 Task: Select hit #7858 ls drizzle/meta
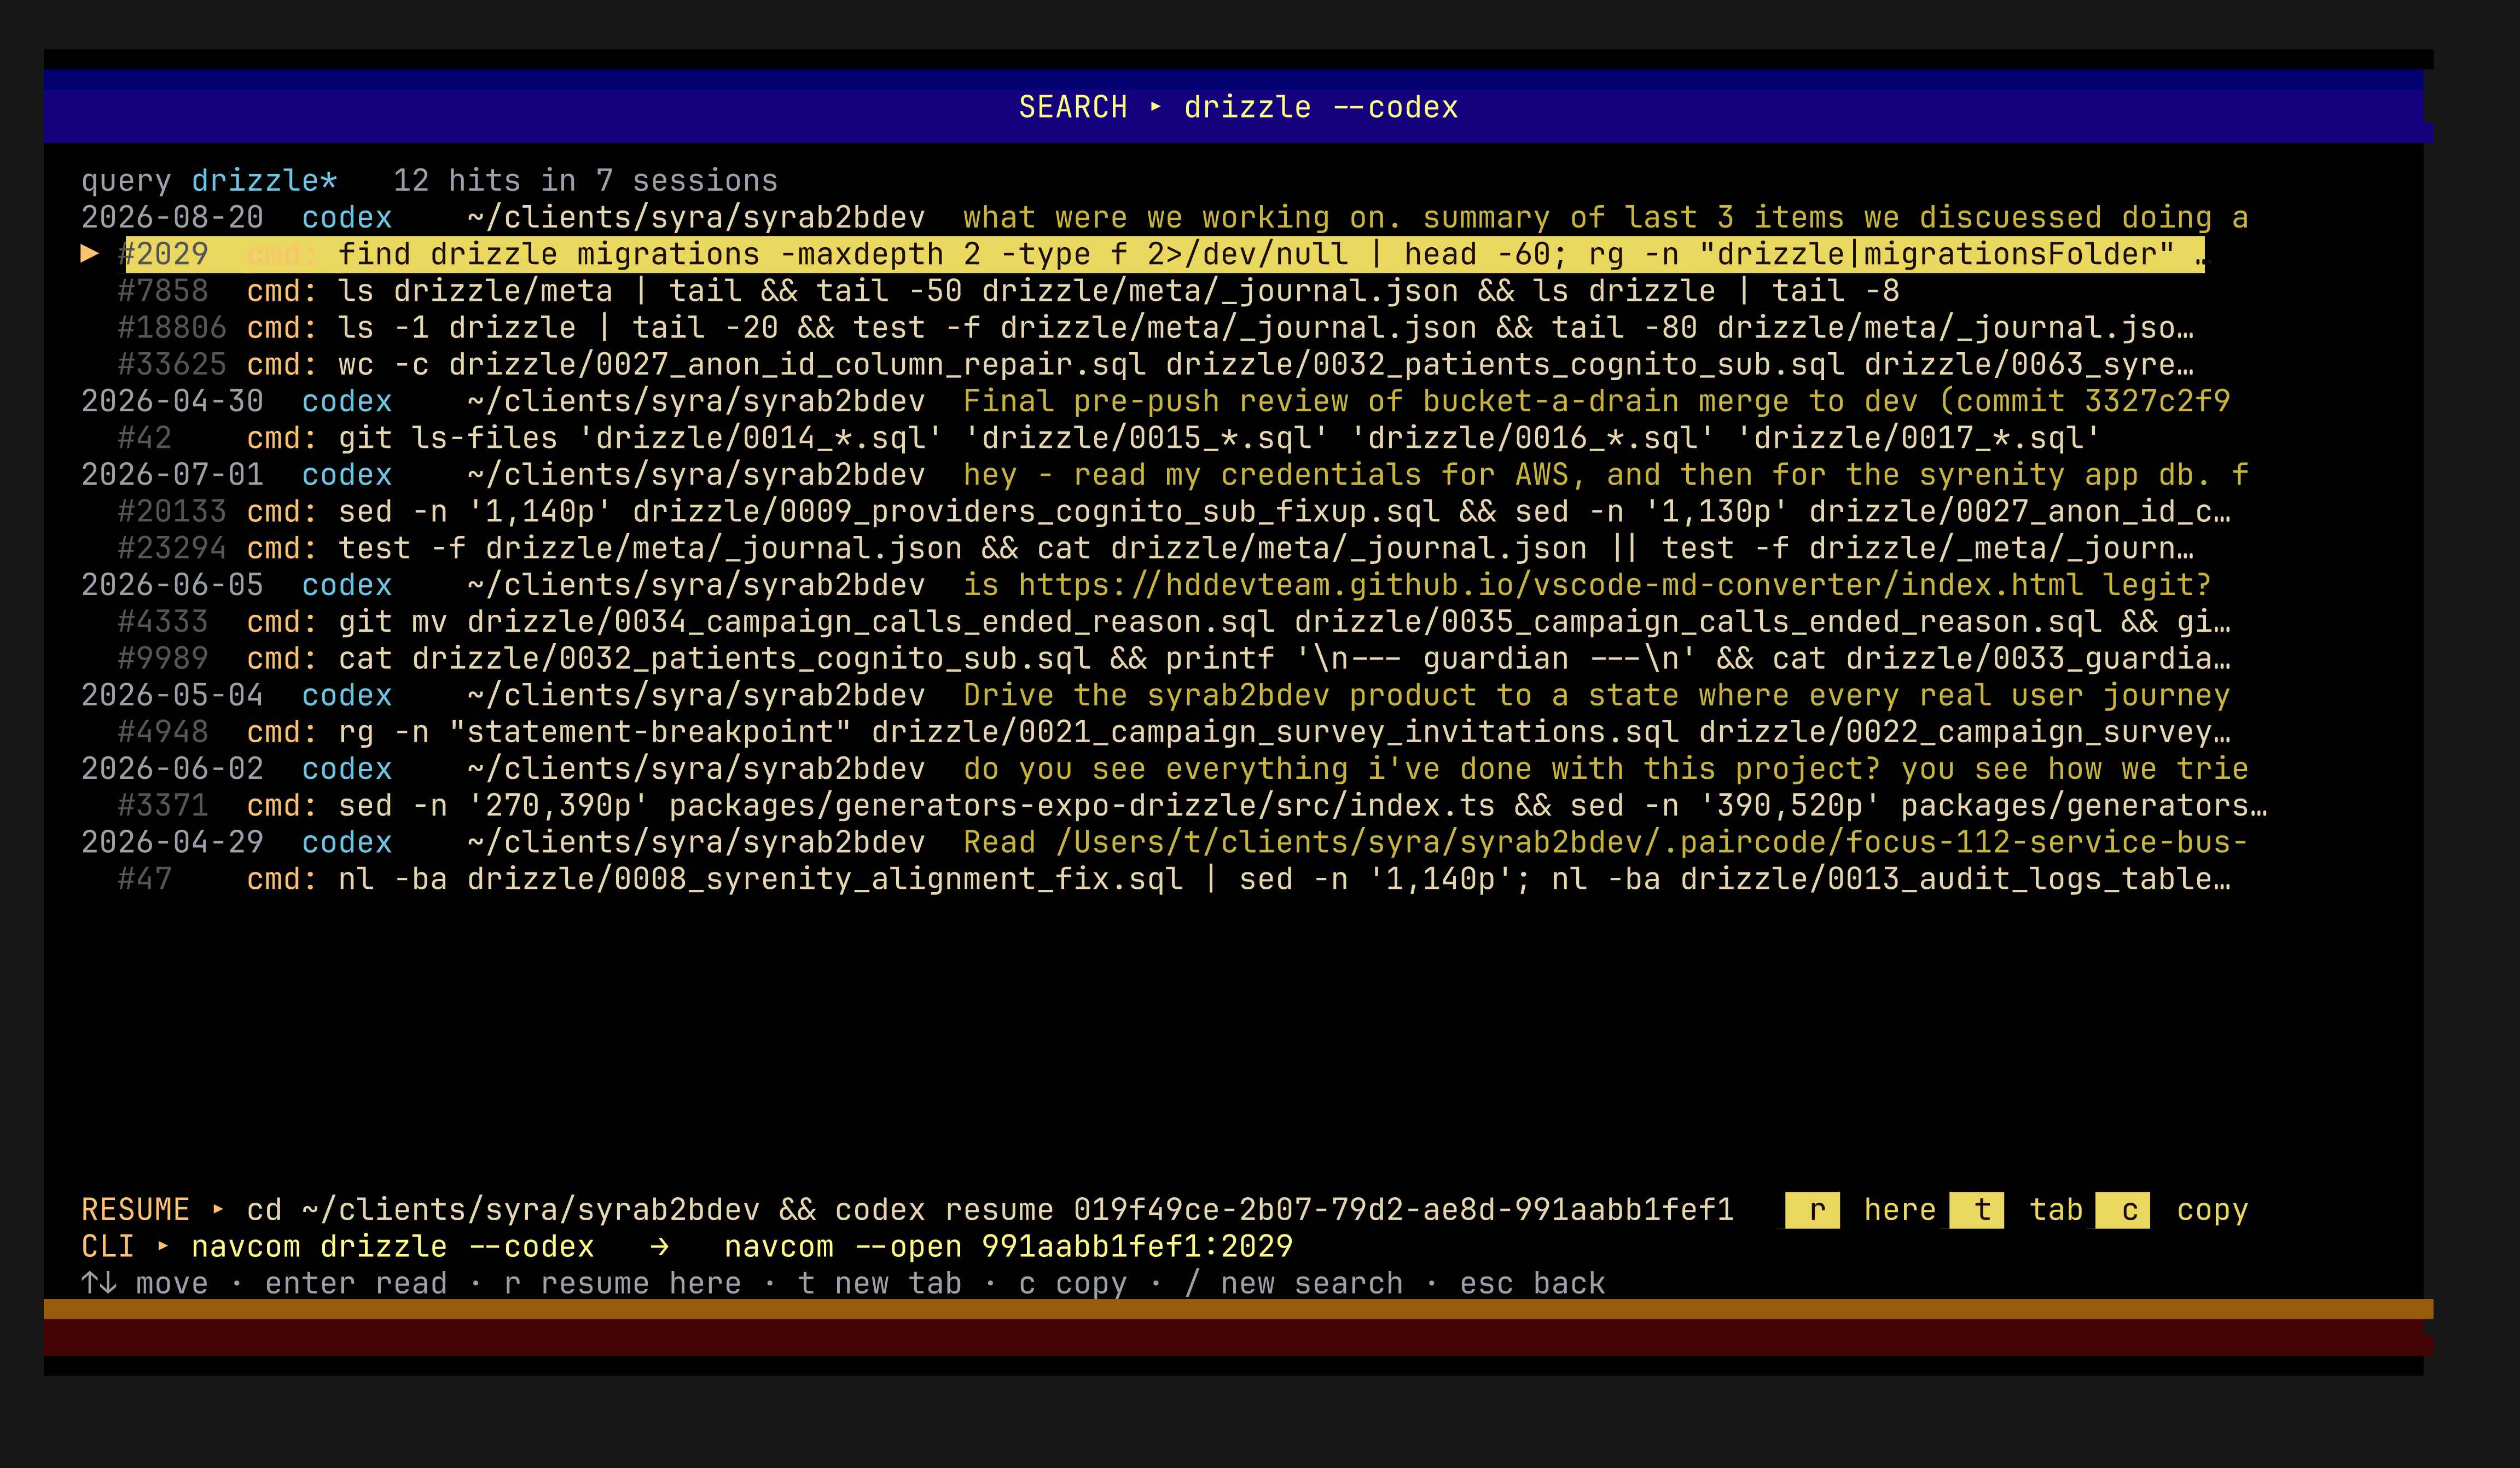point(1008,291)
